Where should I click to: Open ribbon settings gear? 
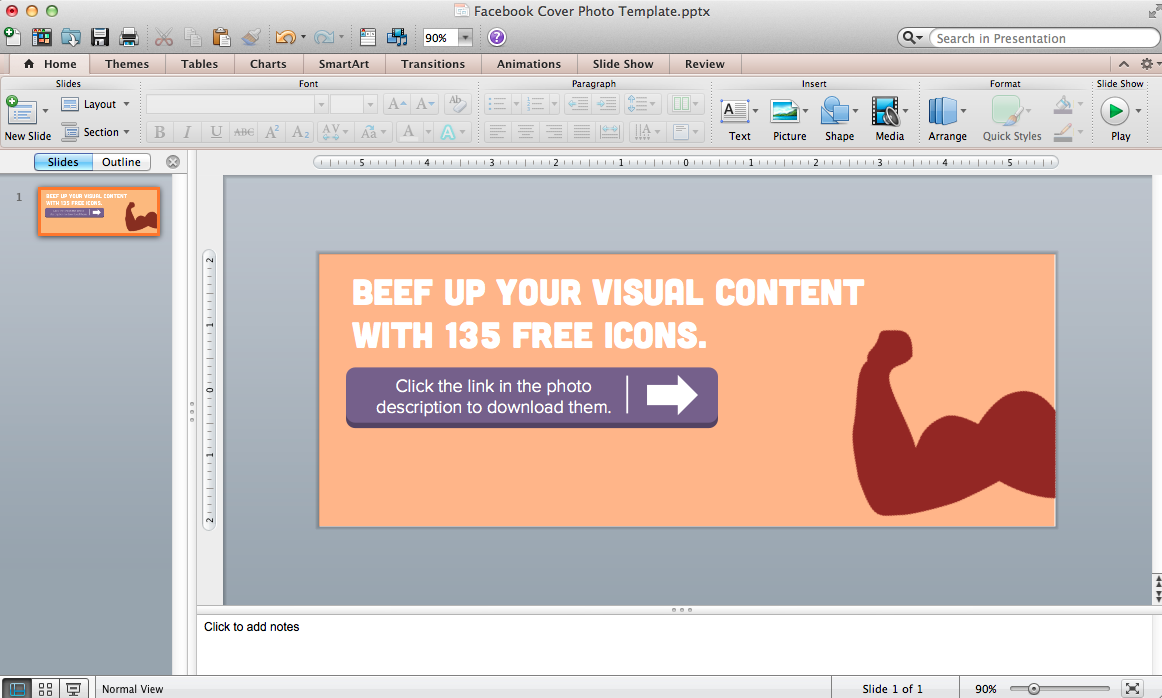[x=1146, y=64]
